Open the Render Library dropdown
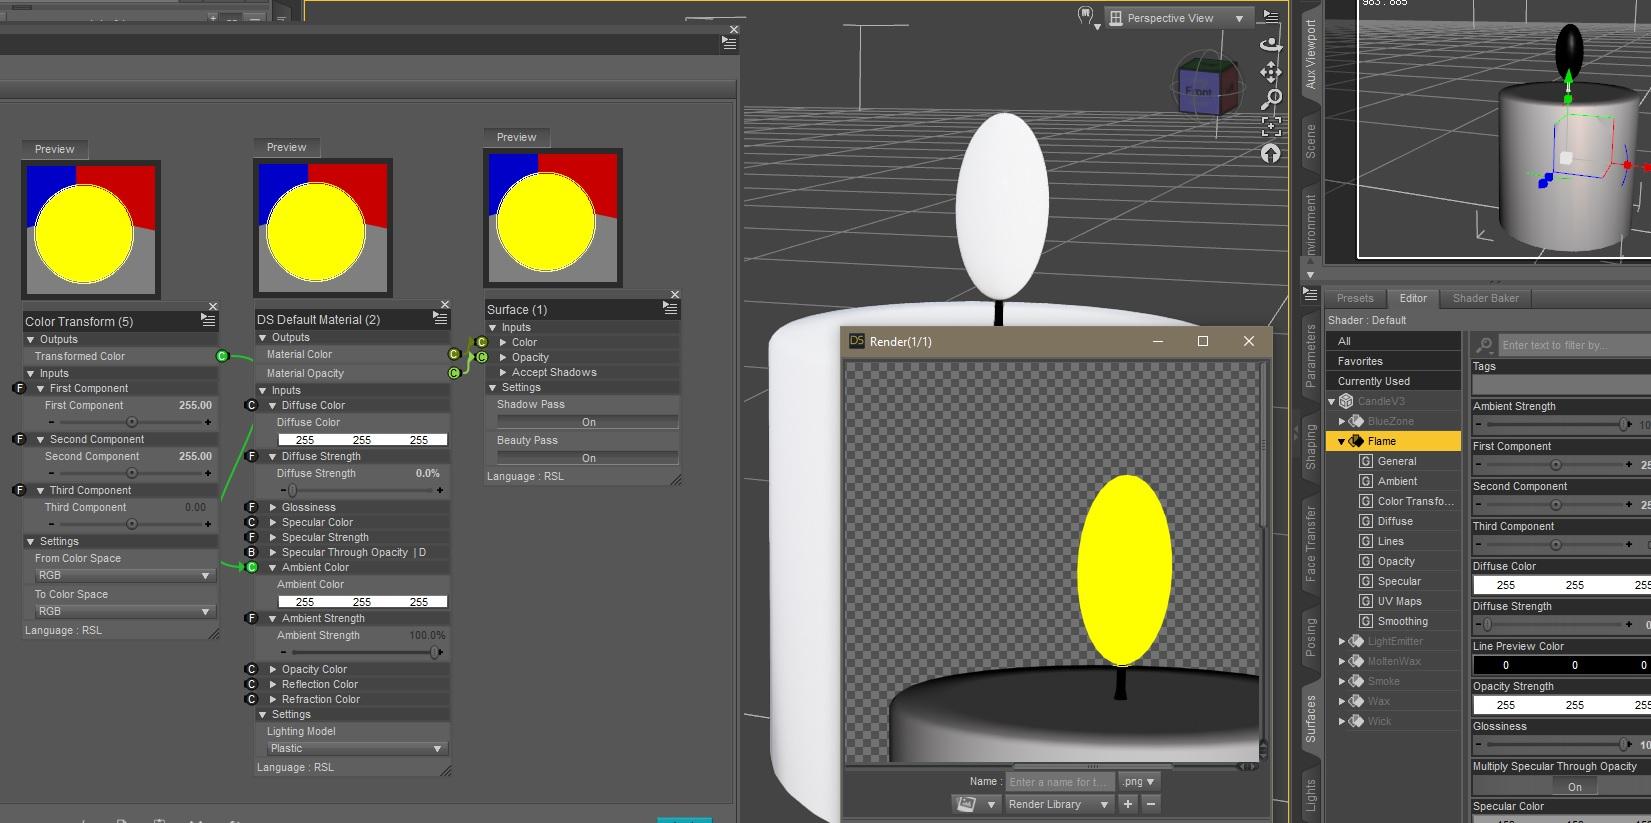This screenshot has width=1651, height=823. [1058, 804]
